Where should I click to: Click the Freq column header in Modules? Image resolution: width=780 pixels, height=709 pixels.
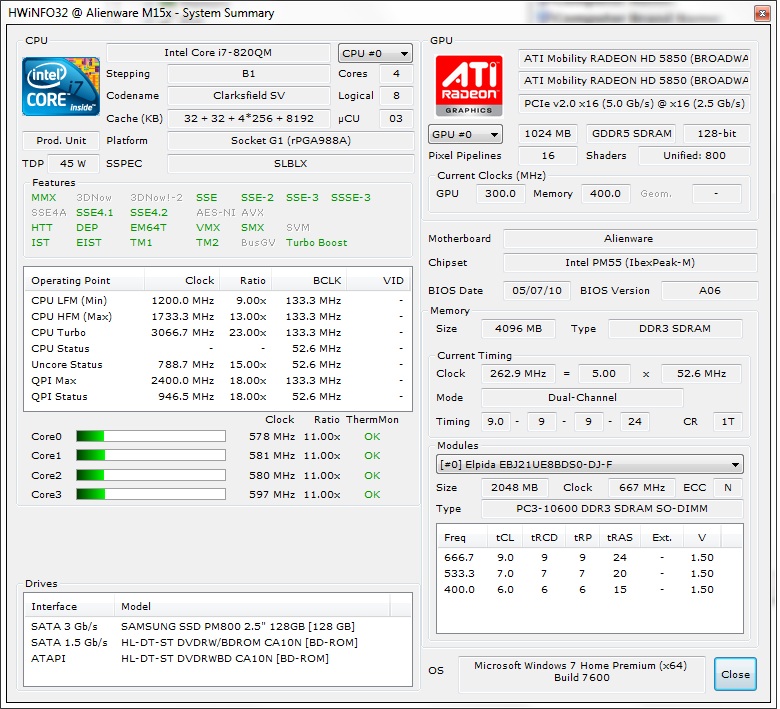click(463, 537)
